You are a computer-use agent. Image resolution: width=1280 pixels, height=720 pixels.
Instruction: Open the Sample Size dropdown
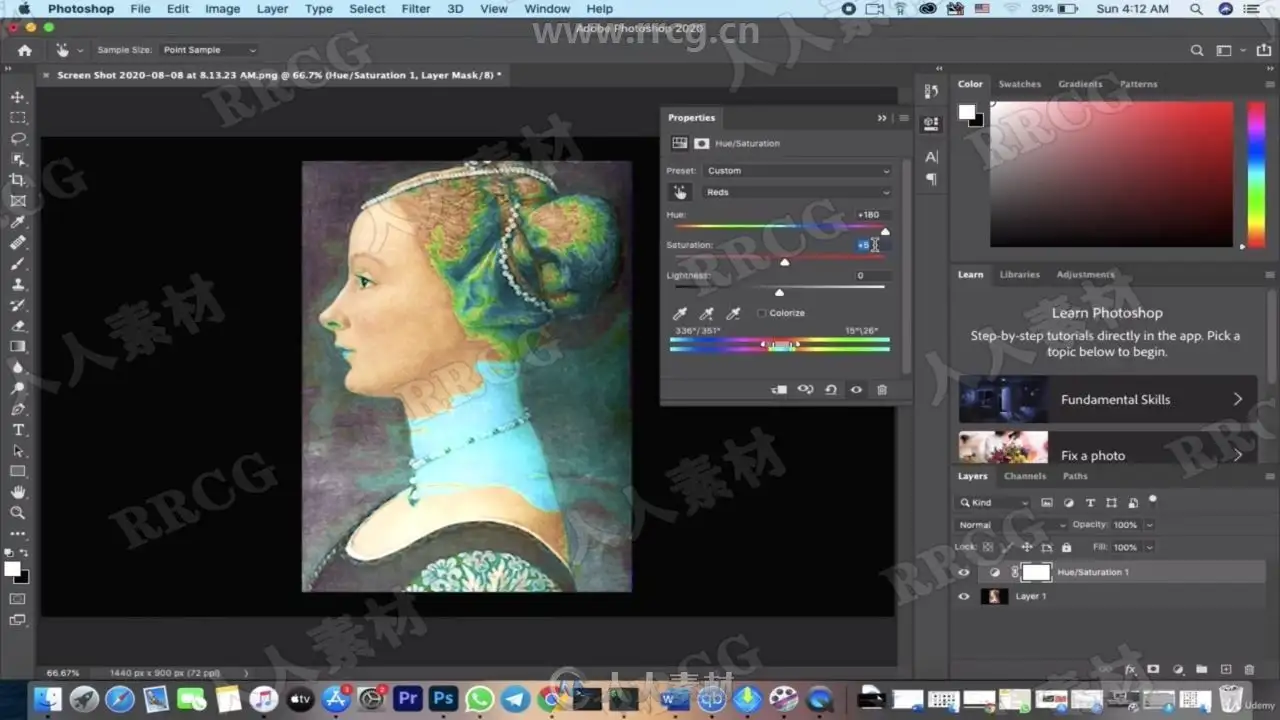pyautogui.click(x=210, y=50)
